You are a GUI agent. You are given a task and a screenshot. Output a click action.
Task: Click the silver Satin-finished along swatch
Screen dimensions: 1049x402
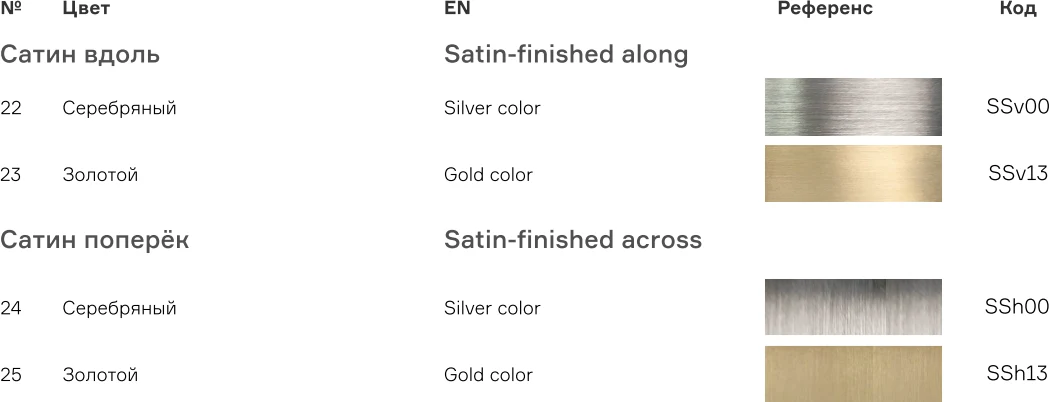[x=853, y=107]
